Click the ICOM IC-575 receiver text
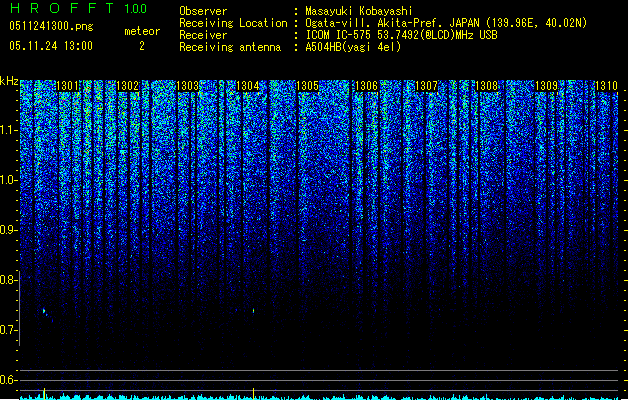The width and height of the screenshot is (629, 400). pyautogui.click(x=401, y=35)
